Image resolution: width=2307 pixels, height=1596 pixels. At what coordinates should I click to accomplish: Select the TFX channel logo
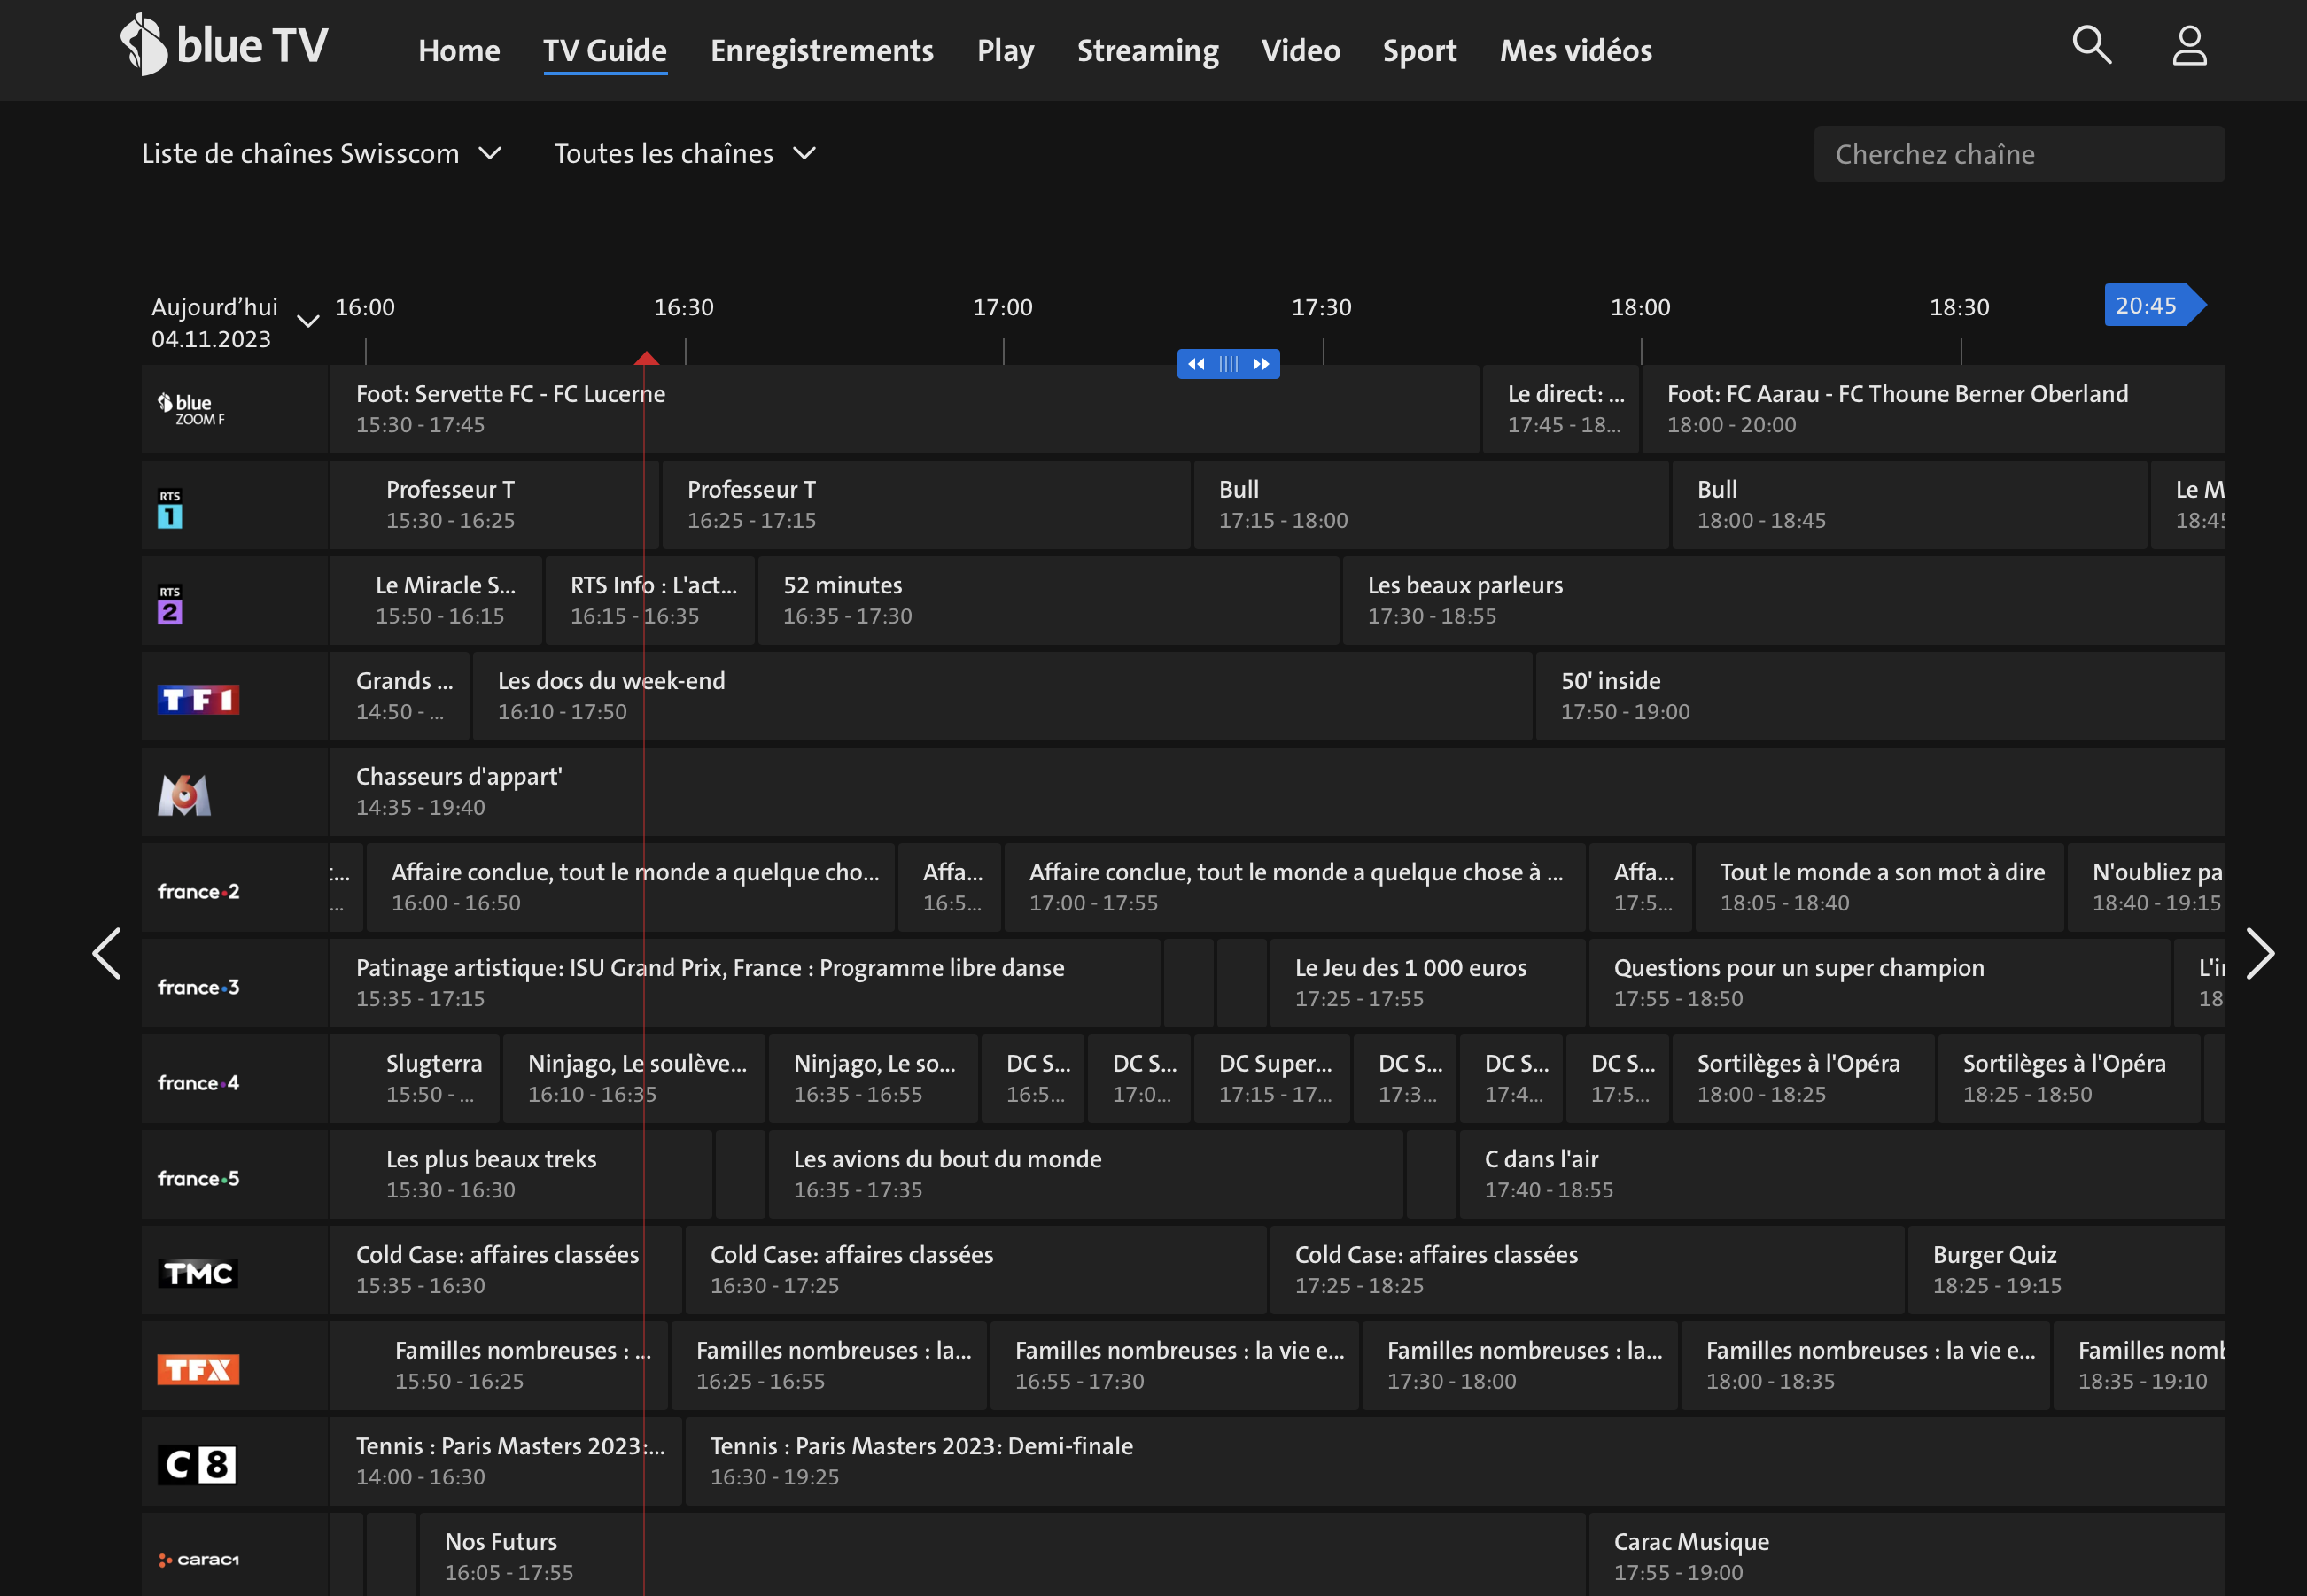tap(198, 1369)
